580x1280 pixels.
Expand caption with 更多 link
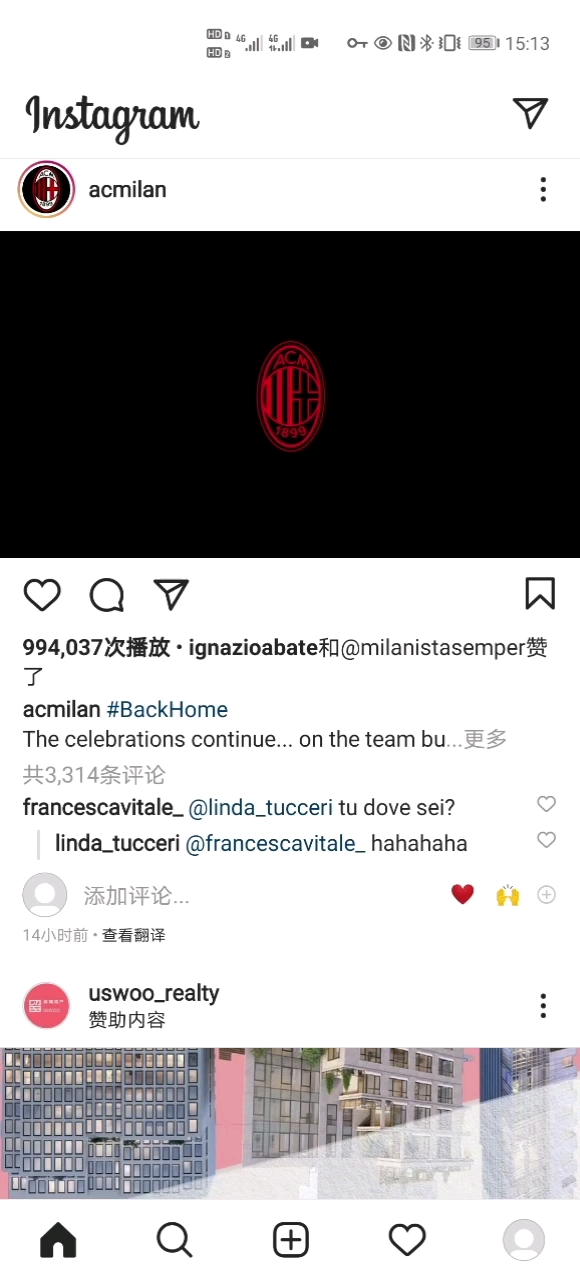click(x=485, y=739)
